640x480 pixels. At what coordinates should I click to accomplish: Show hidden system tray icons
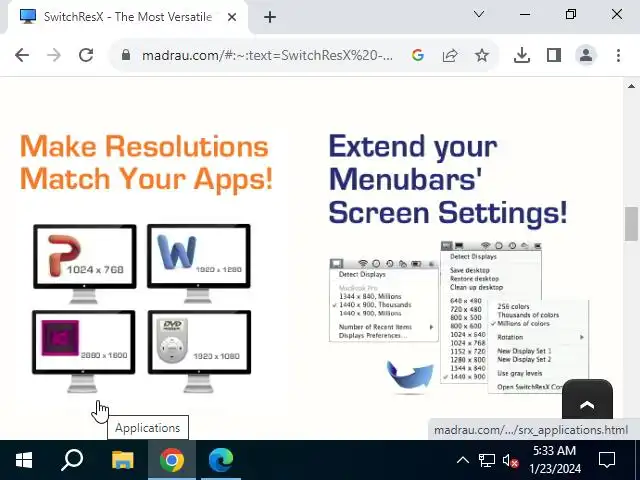click(462, 460)
